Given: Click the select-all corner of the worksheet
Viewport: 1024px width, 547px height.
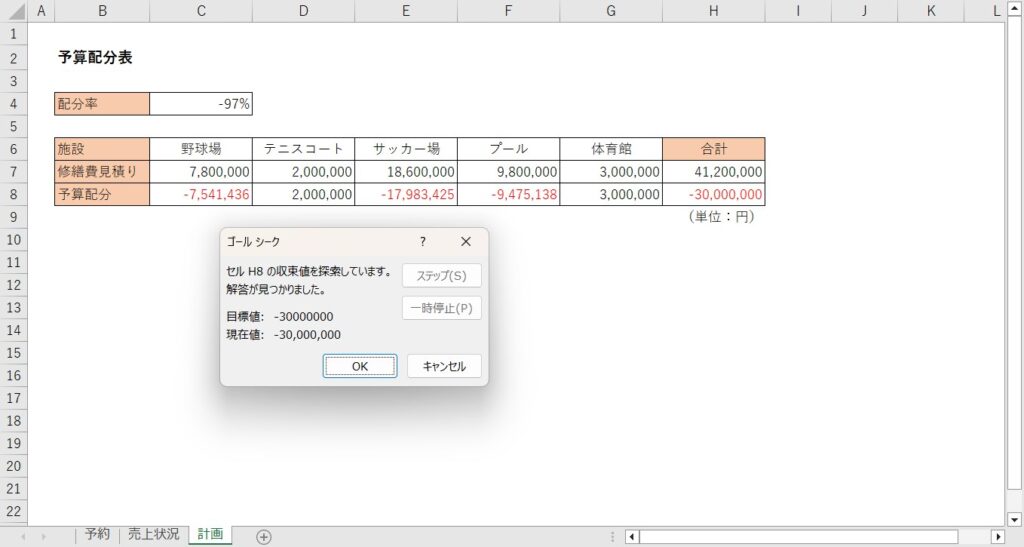Looking at the screenshot, I should click(12, 10).
